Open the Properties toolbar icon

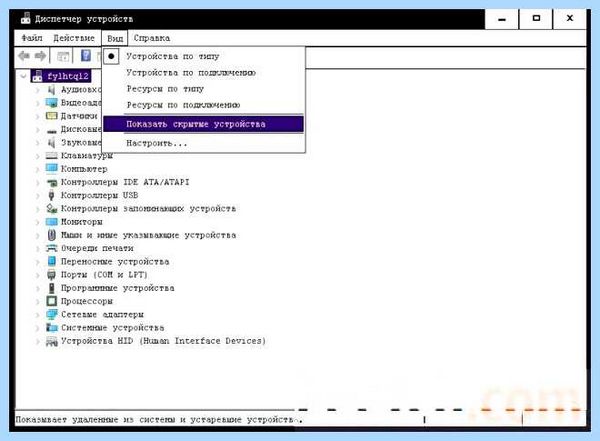[63, 57]
